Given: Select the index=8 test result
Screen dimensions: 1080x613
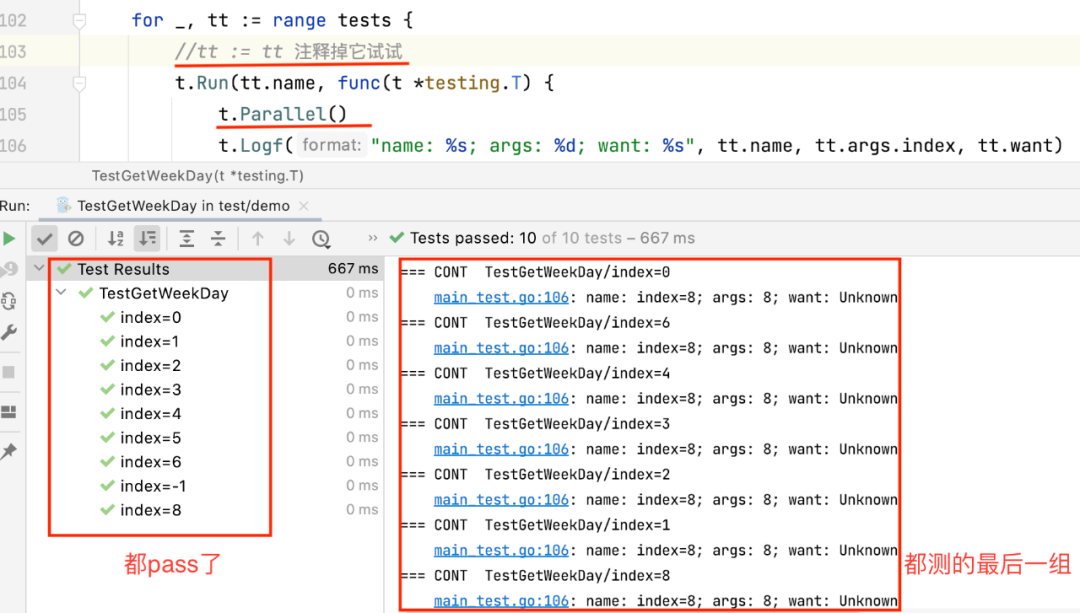Looking at the screenshot, I should pyautogui.click(x=150, y=511).
